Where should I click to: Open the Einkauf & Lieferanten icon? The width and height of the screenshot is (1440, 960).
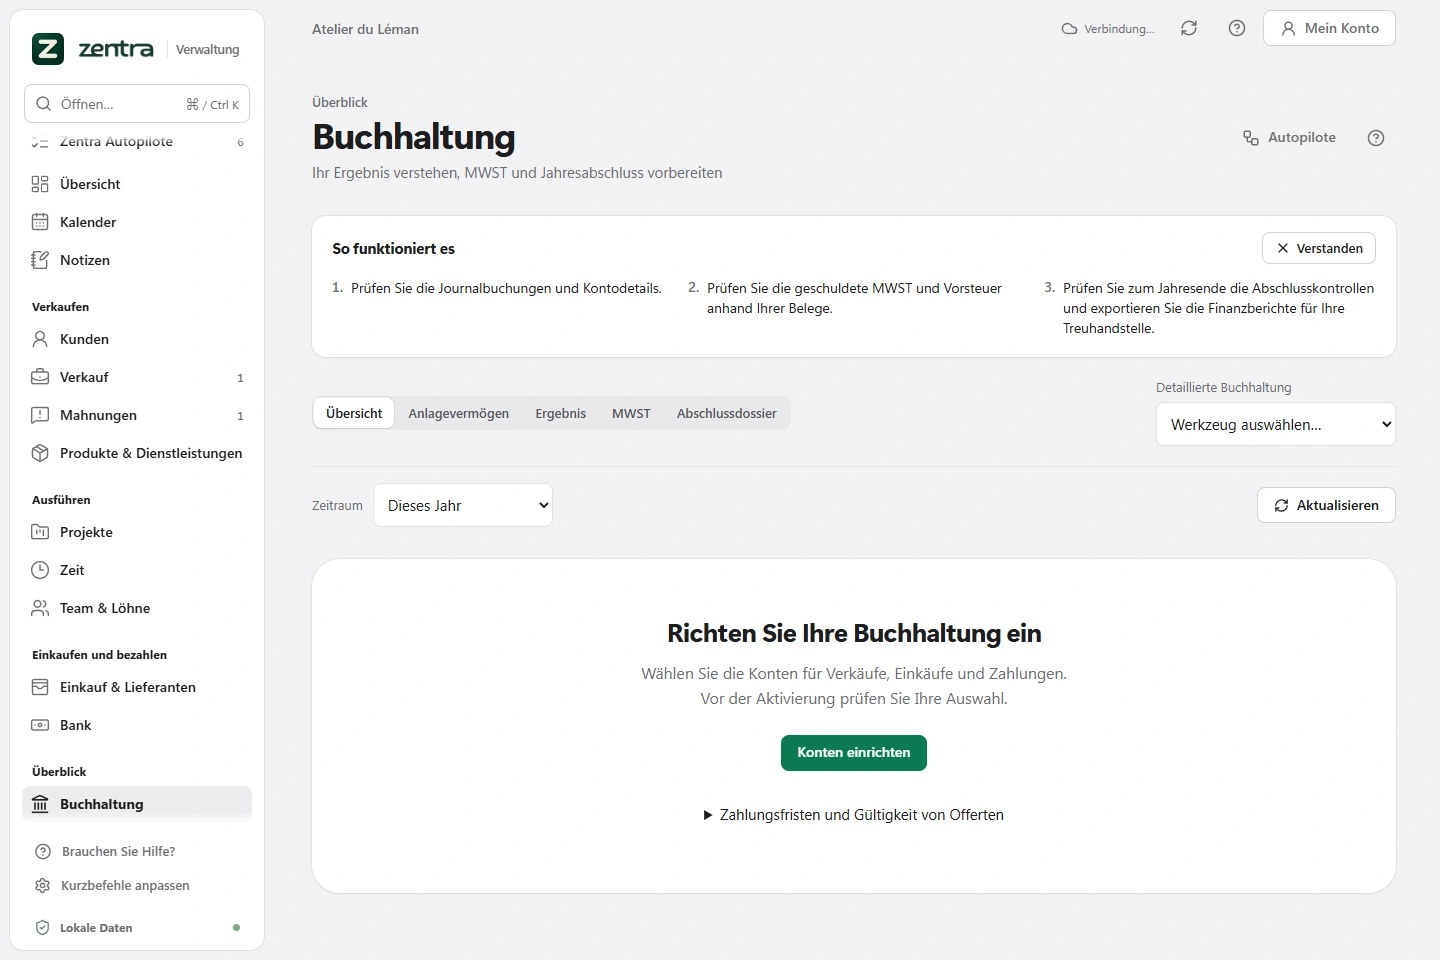pyautogui.click(x=40, y=687)
